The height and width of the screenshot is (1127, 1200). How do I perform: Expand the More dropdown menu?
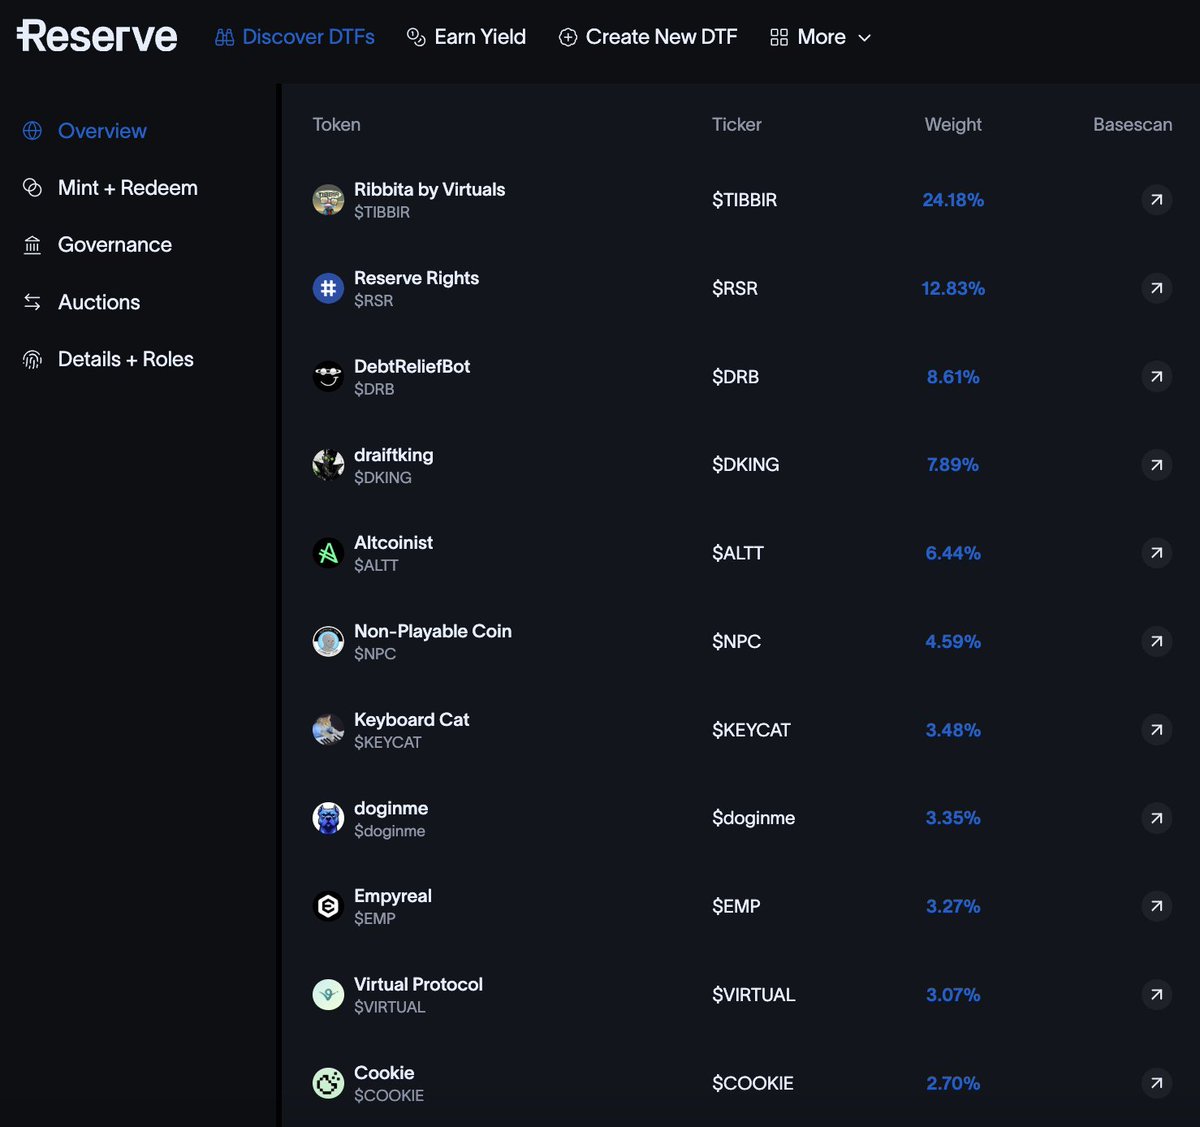click(821, 37)
